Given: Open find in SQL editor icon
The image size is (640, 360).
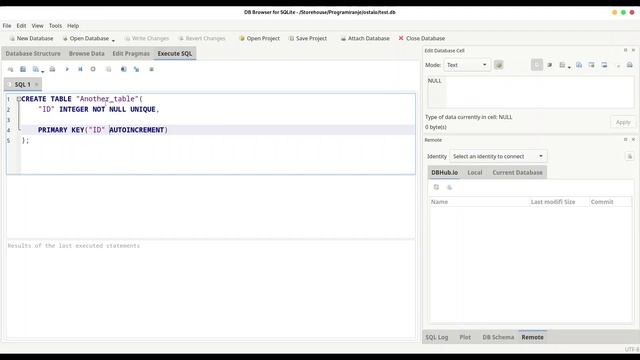Looking at the screenshot, I should tap(123, 69).
